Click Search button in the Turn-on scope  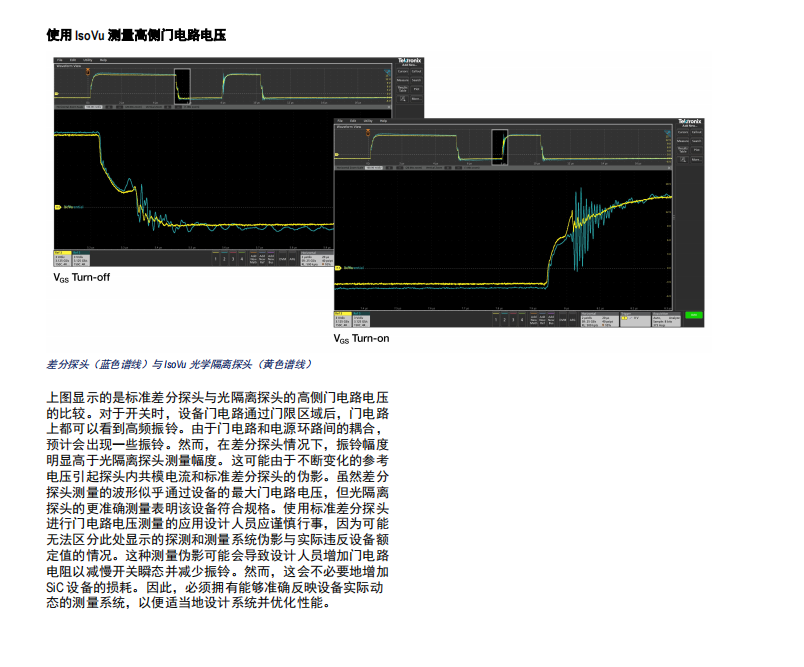coord(696,141)
